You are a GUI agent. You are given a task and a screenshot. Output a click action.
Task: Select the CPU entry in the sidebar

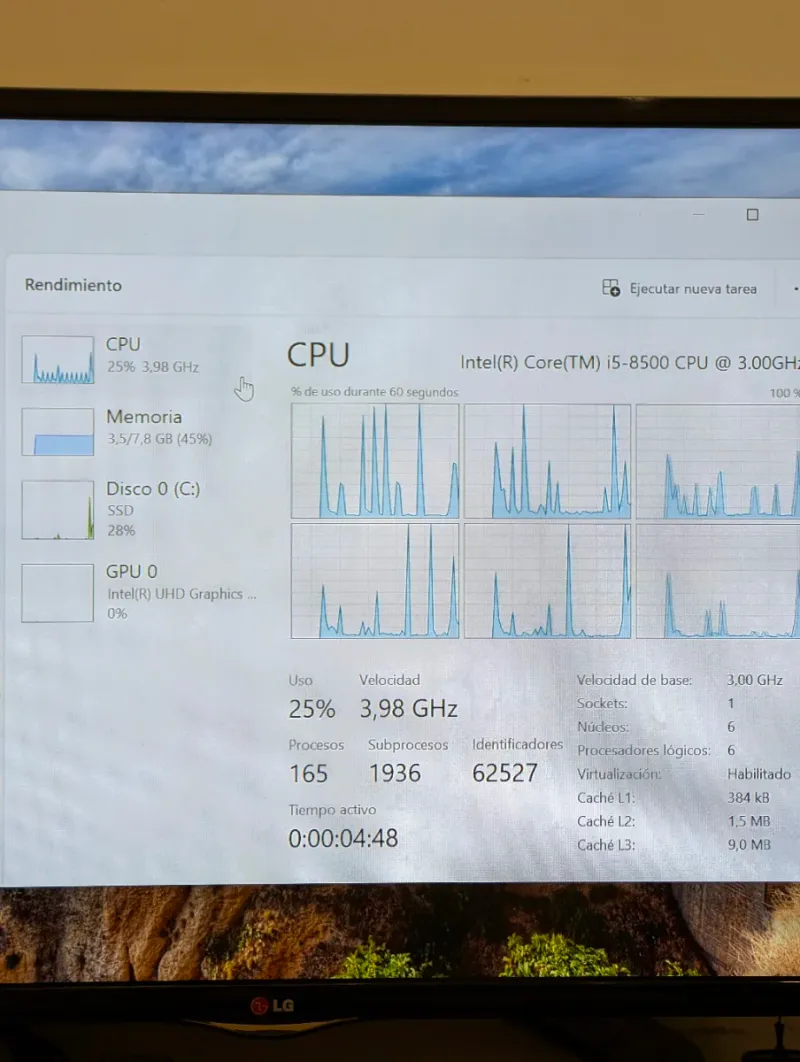pyautogui.click(x=135, y=358)
